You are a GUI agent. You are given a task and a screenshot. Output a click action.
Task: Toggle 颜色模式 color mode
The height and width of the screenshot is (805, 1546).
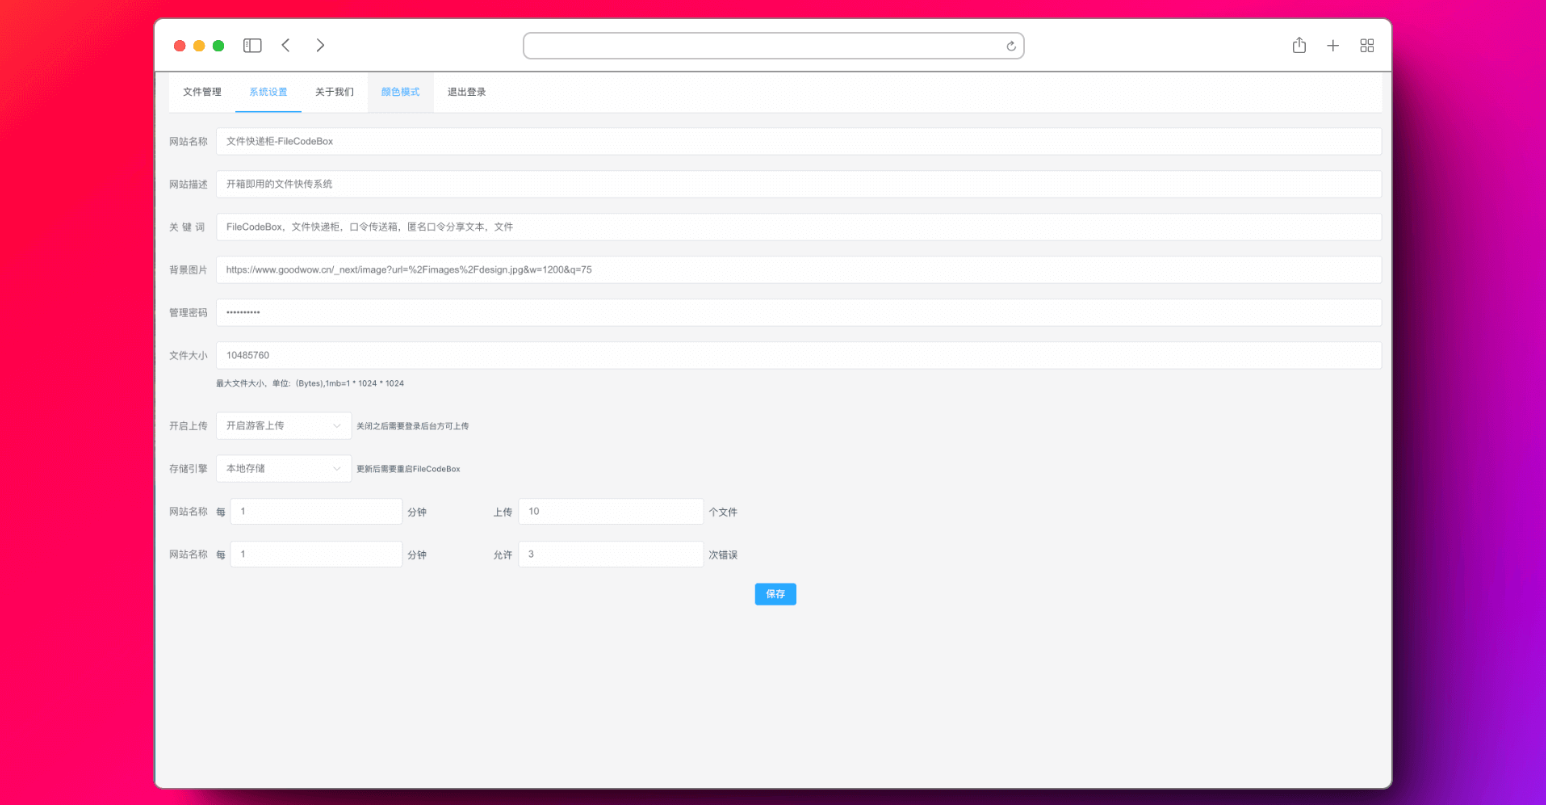(400, 92)
